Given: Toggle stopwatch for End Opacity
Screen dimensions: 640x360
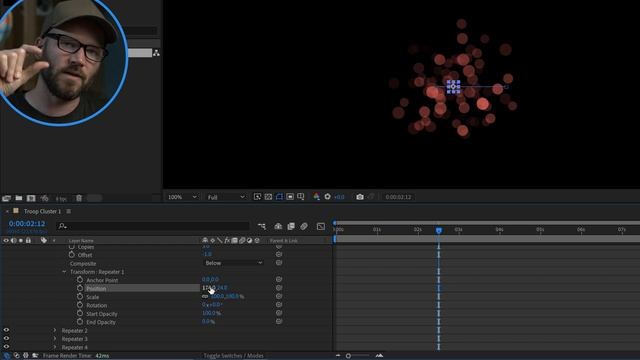Looking at the screenshot, I should click(80, 322).
